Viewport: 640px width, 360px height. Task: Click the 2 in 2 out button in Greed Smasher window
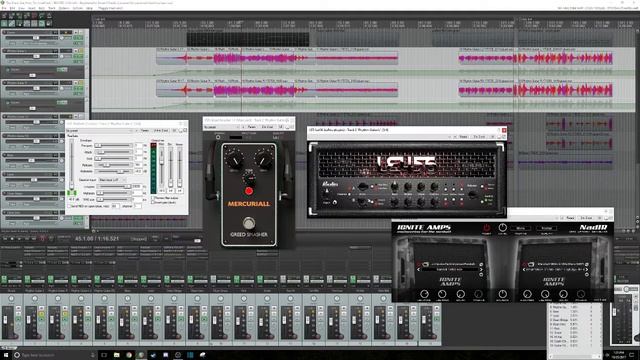pos(267,127)
